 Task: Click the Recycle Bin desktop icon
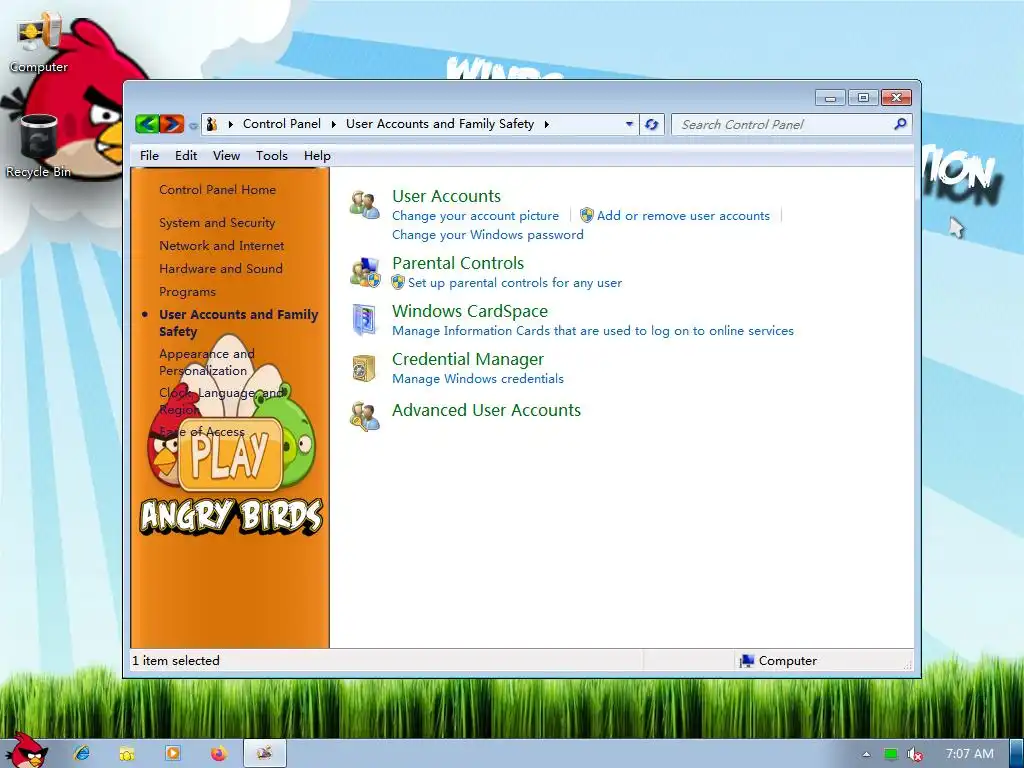coord(39,146)
